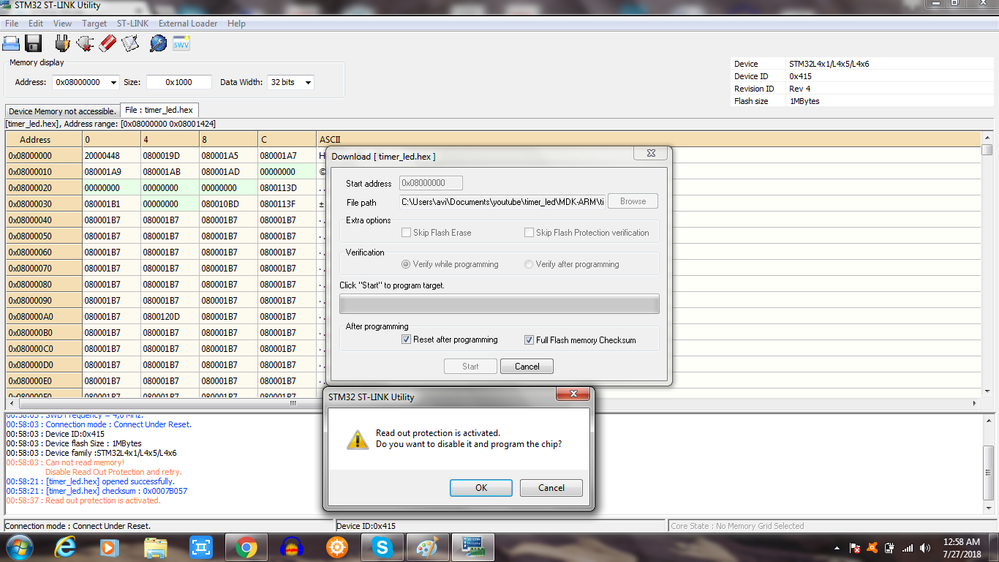Click the programming progress bar
999x562 pixels.
(500, 304)
